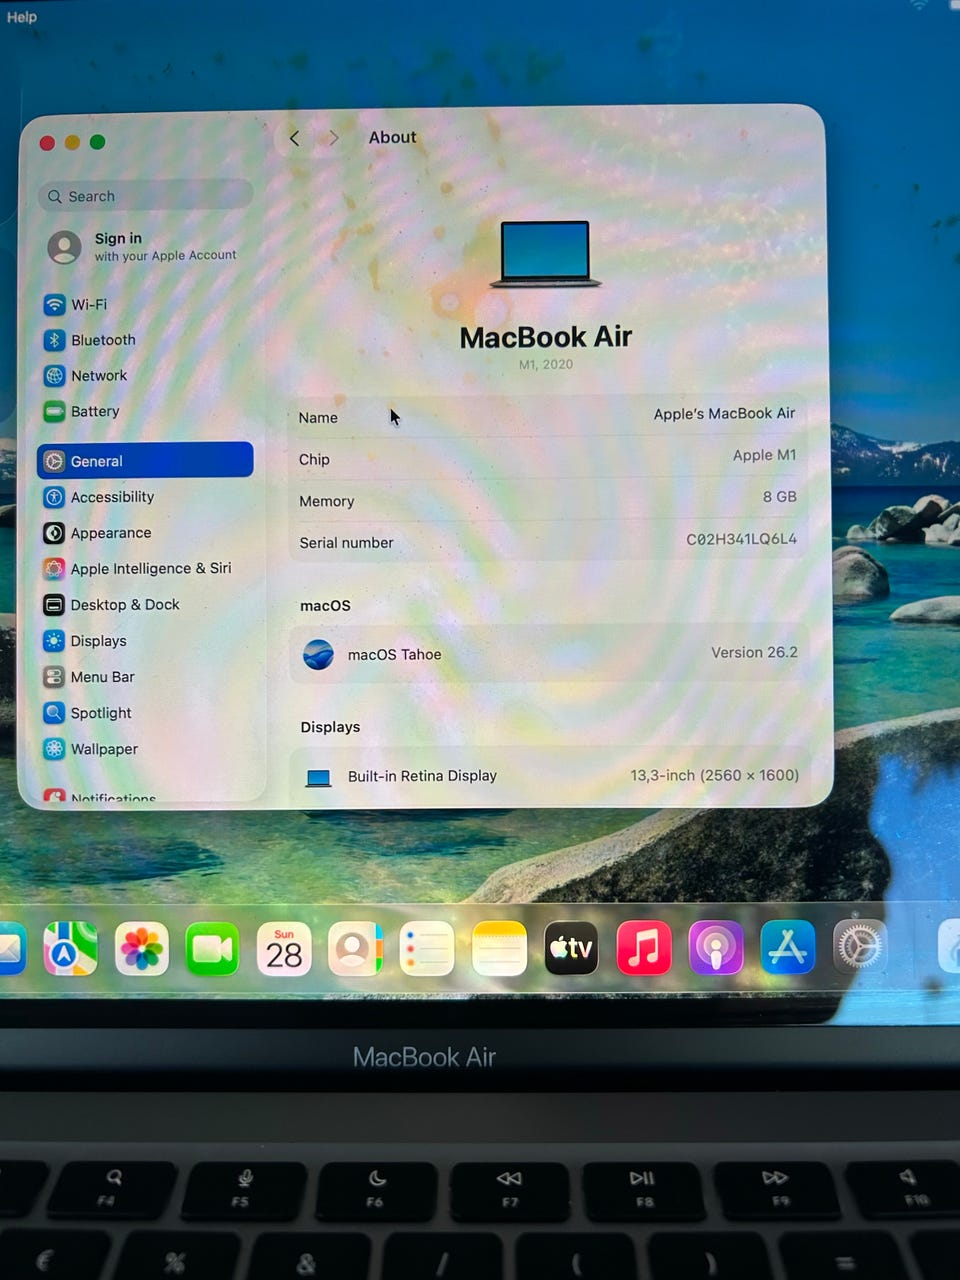Open Displays settings in sidebar
The height and width of the screenshot is (1280, 960).
85,641
